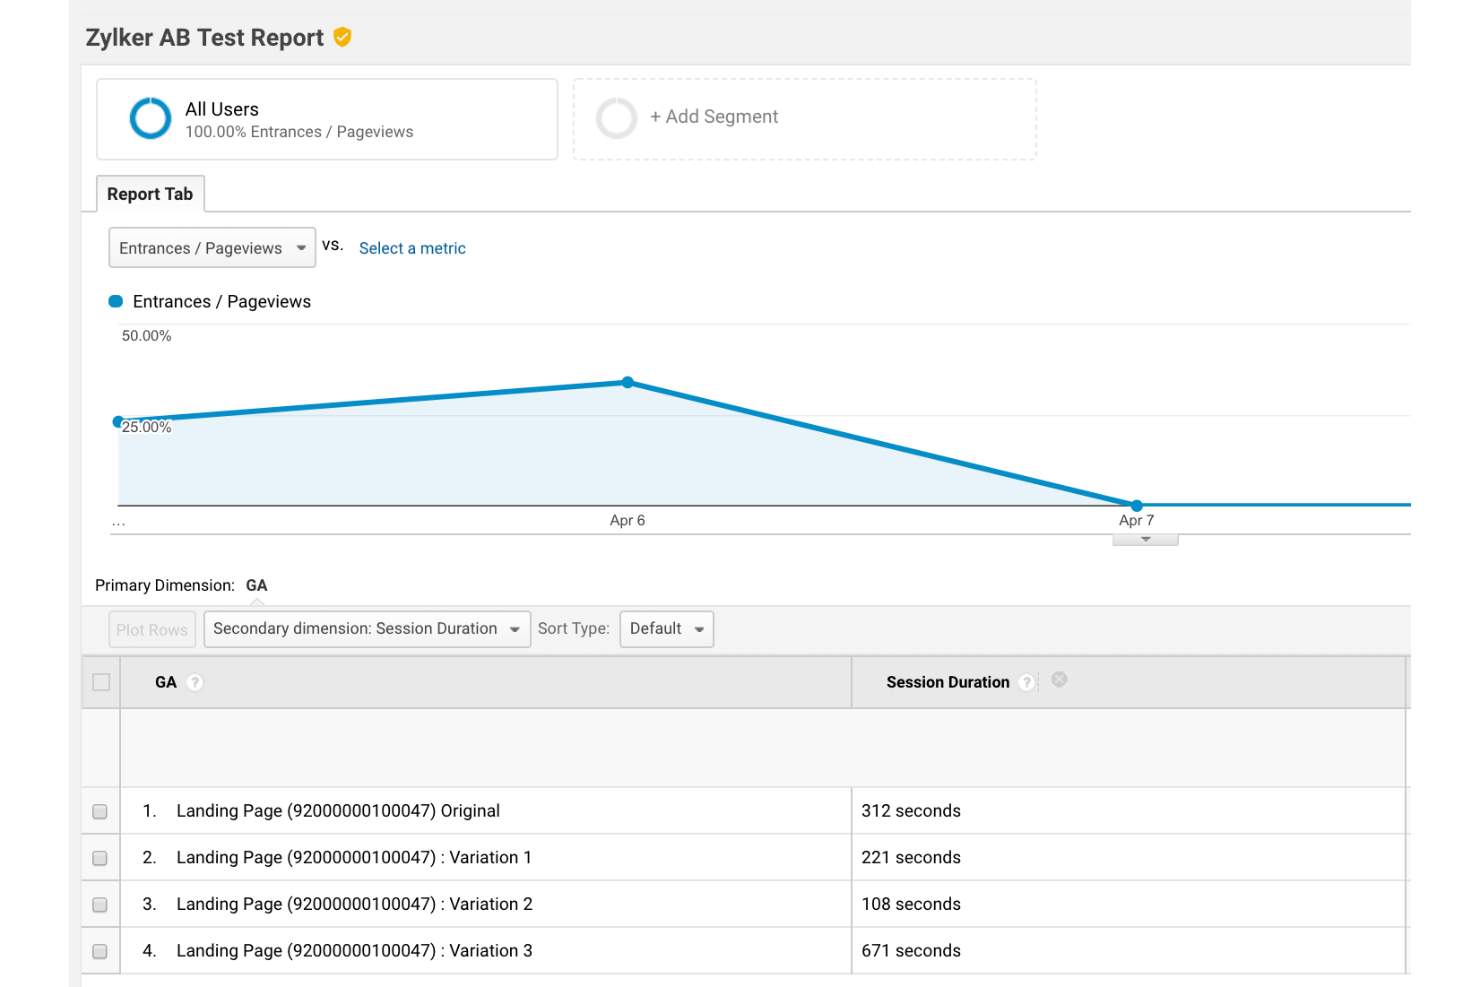Screen dimensions: 1480x987
Task: Click Landing Page (92000000100047) Original row text
Action: (x=338, y=811)
